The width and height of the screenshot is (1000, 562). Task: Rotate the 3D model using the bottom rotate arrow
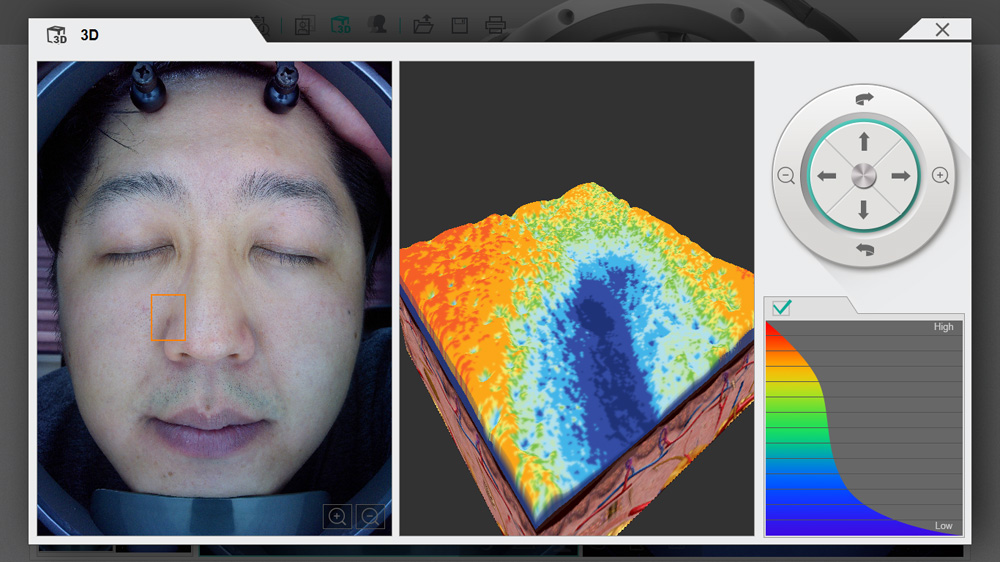(864, 249)
